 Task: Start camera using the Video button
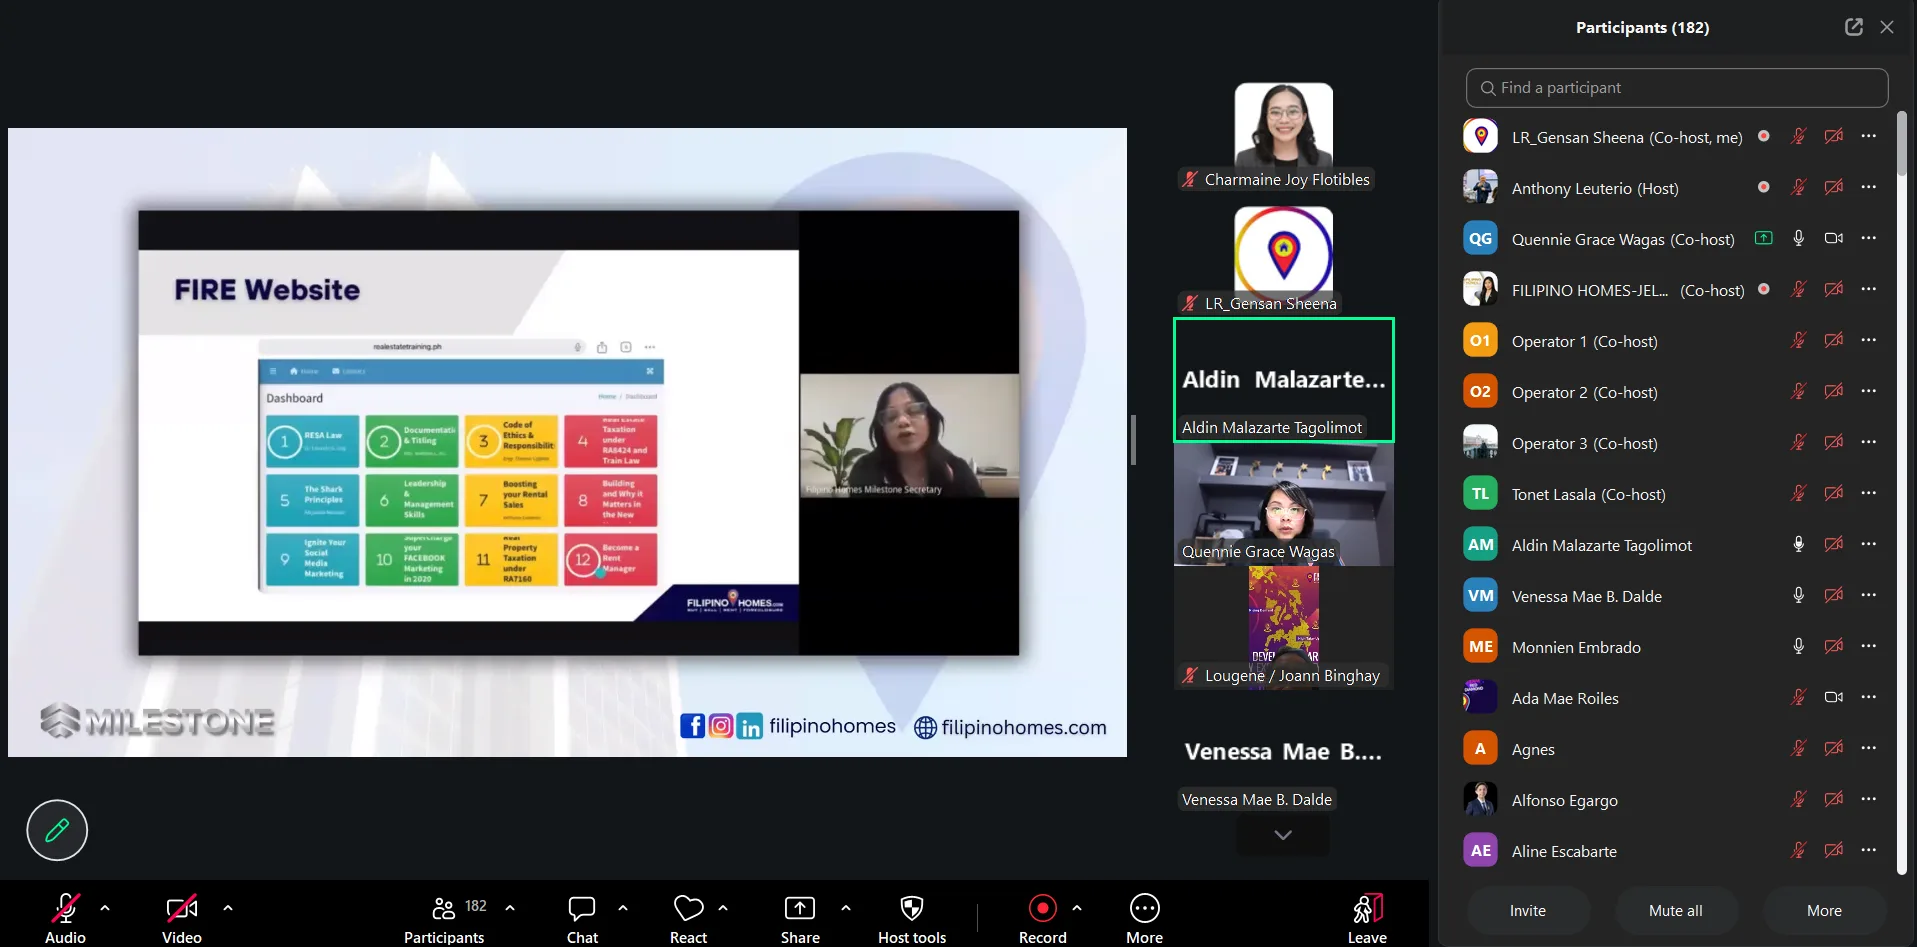[181, 918]
